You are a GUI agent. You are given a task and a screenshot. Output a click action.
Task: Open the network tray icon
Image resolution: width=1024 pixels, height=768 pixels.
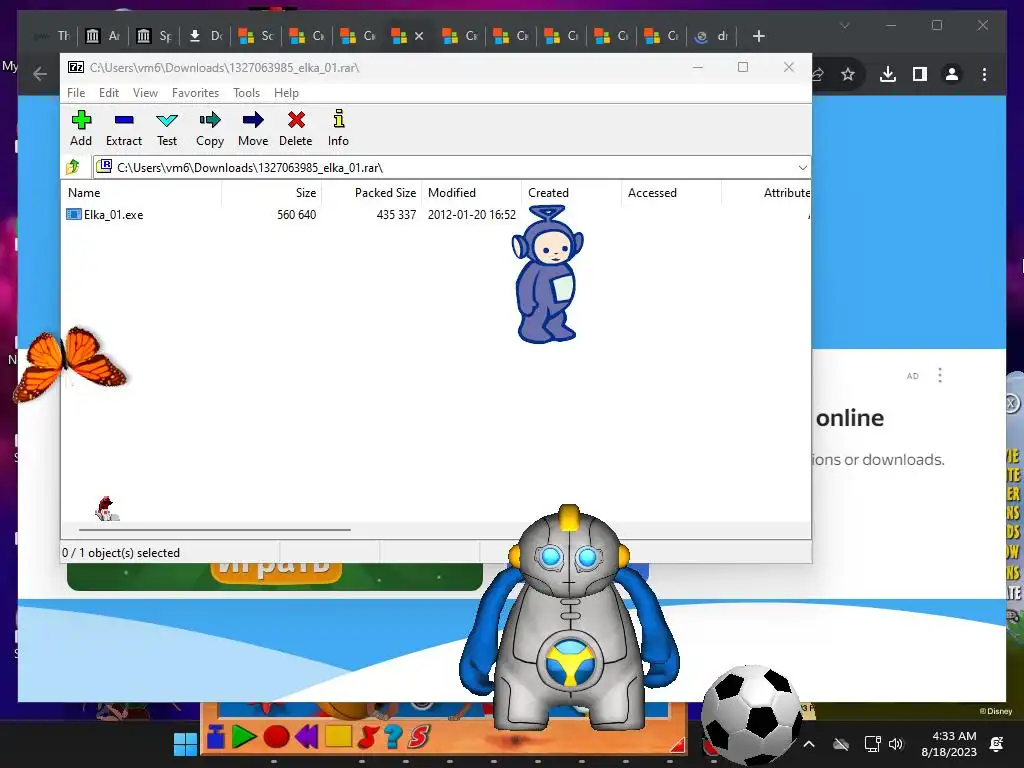pos(872,744)
